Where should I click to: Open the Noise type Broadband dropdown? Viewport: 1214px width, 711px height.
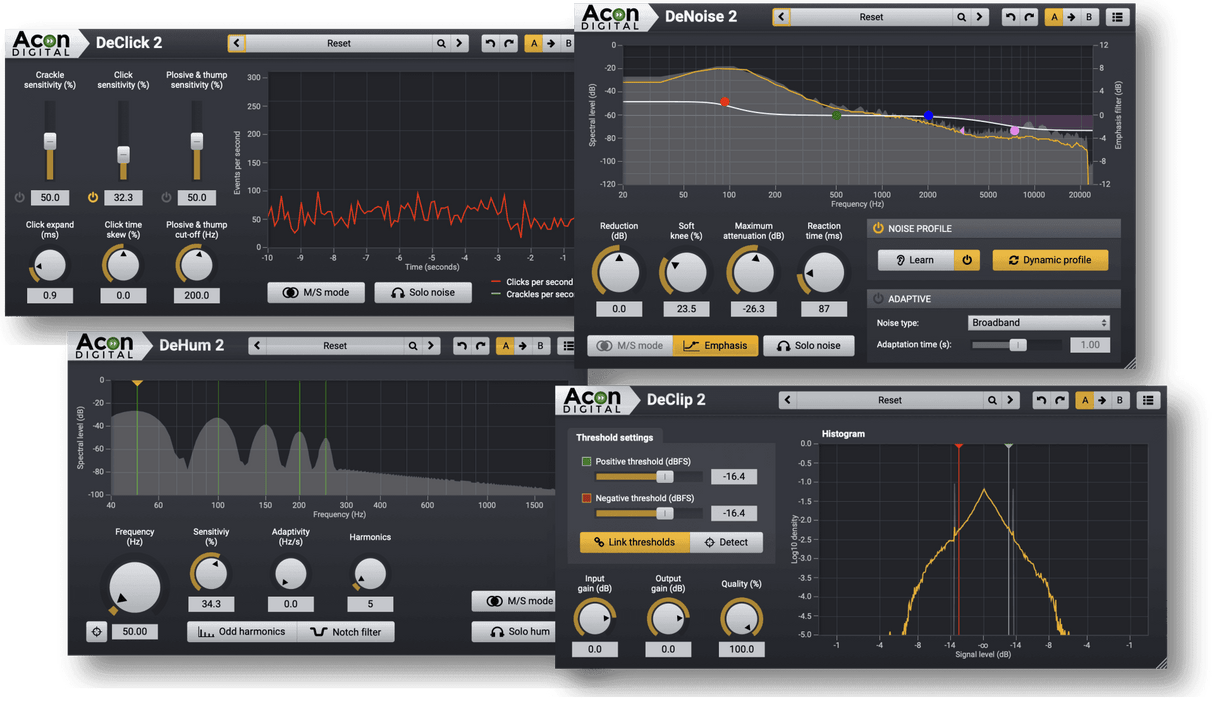(1038, 323)
